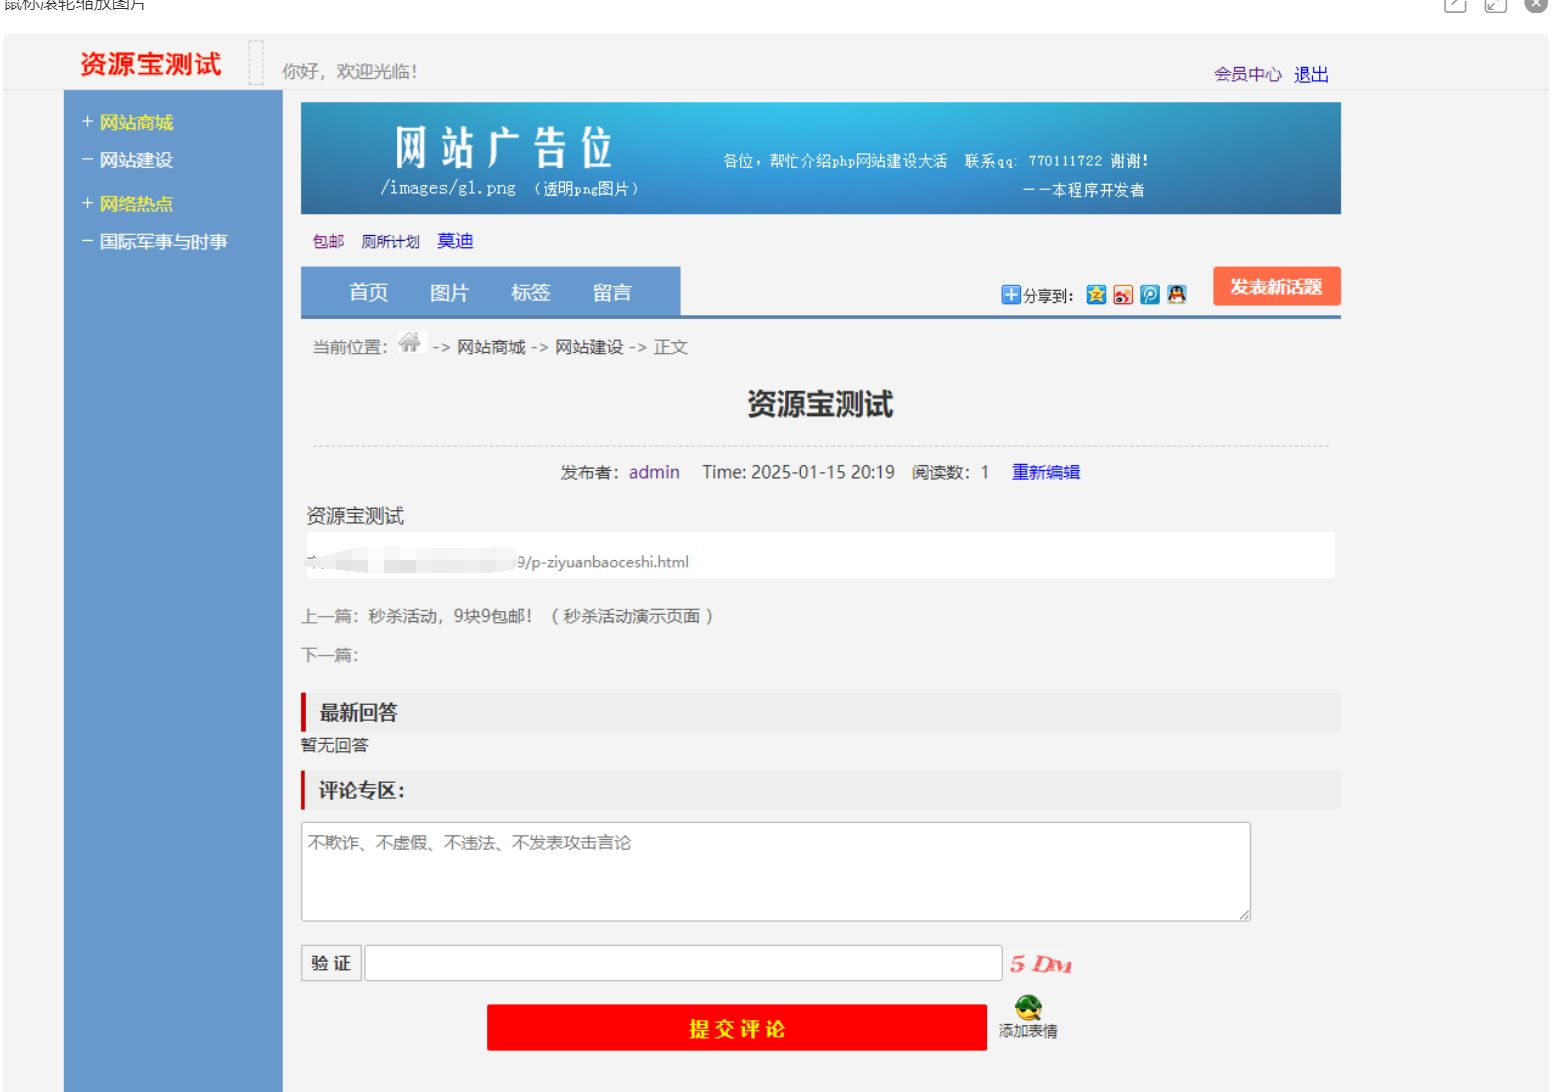The height and width of the screenshot is (1092, 1560).
Task: Share via the QQ penguin icon
Action: pos(1177,295)
